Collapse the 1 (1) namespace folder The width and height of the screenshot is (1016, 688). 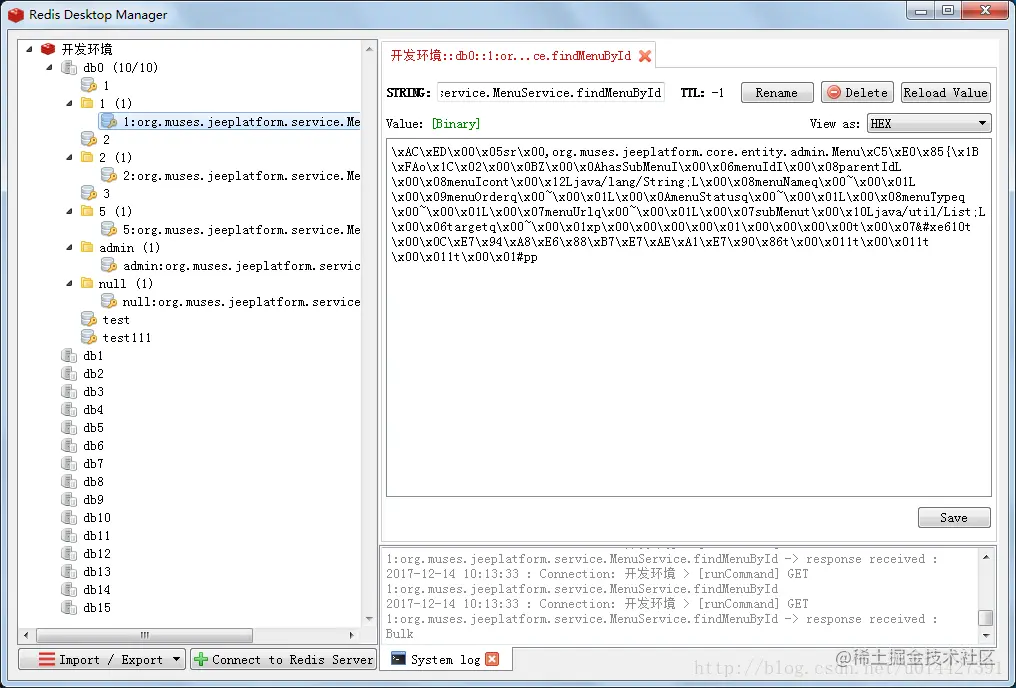[x=69, y=103]
